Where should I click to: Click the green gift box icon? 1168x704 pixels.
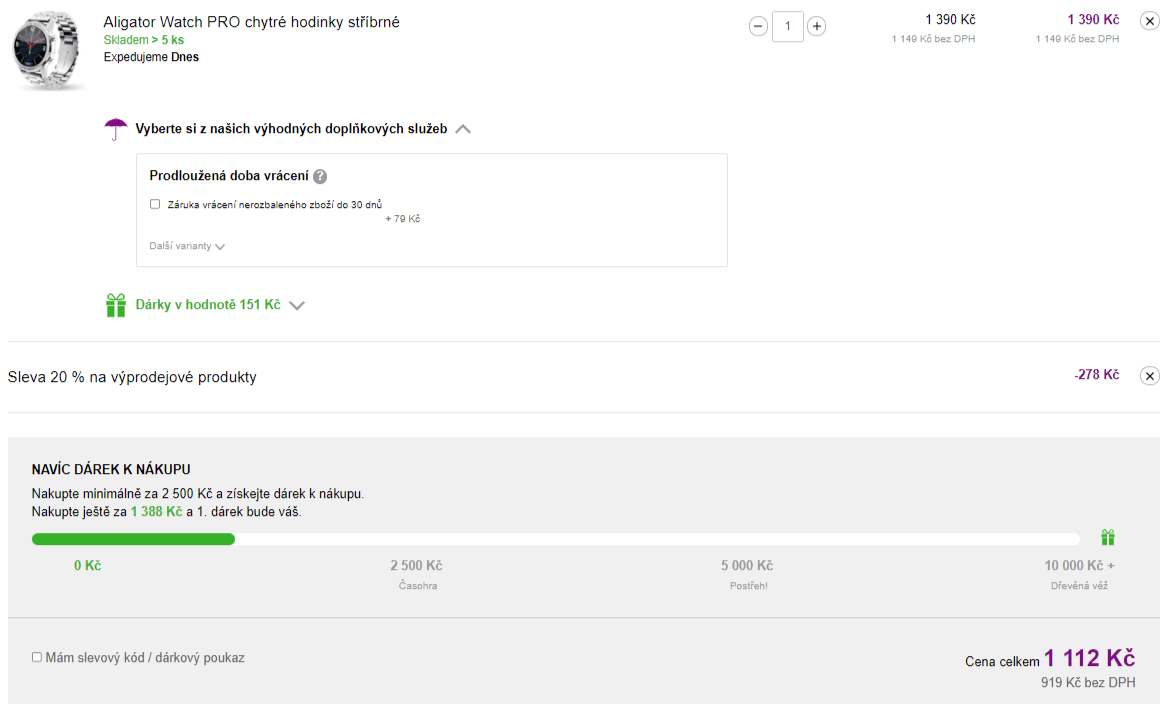coord(115,305)
